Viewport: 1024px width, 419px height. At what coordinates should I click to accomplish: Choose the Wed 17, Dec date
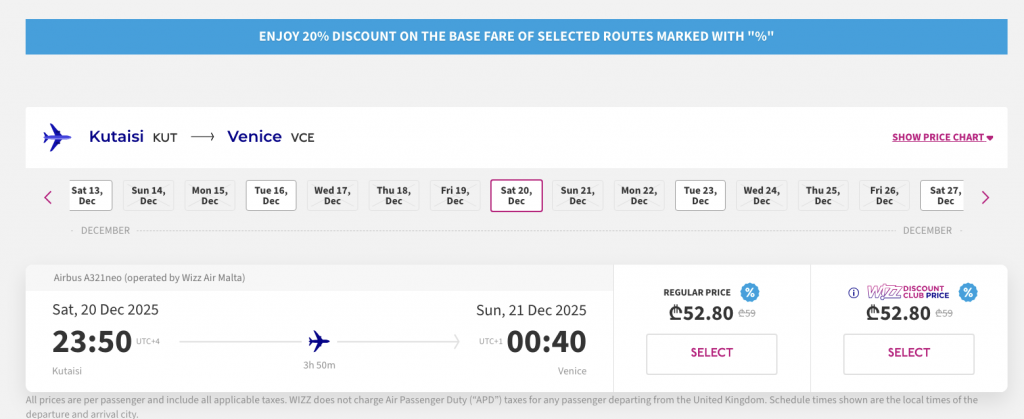332,195
